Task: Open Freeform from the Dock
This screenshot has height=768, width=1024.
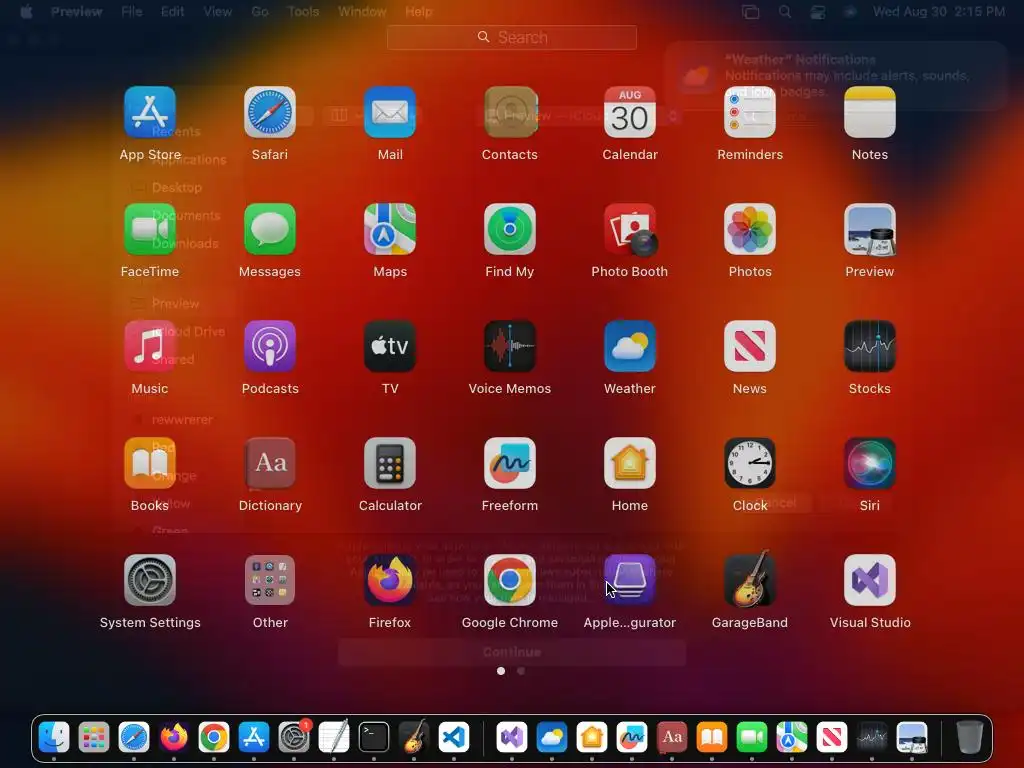Action: (x=632, y=737)
